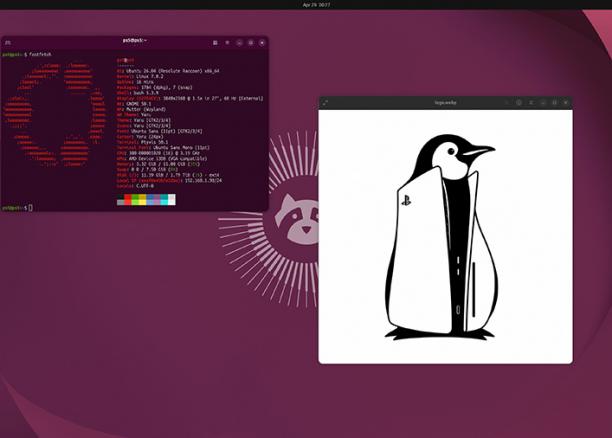The width and height of the screenshot is (612, 438).
Task: Open a new tab in the terminal
Action: click(8, 42)
